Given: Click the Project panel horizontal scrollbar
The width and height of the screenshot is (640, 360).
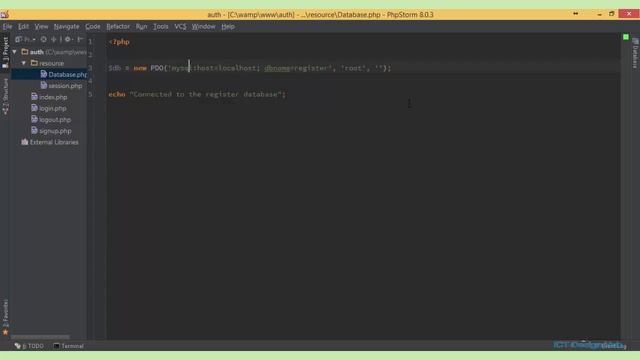Looking at the screenshot, I should pos(40,337).
